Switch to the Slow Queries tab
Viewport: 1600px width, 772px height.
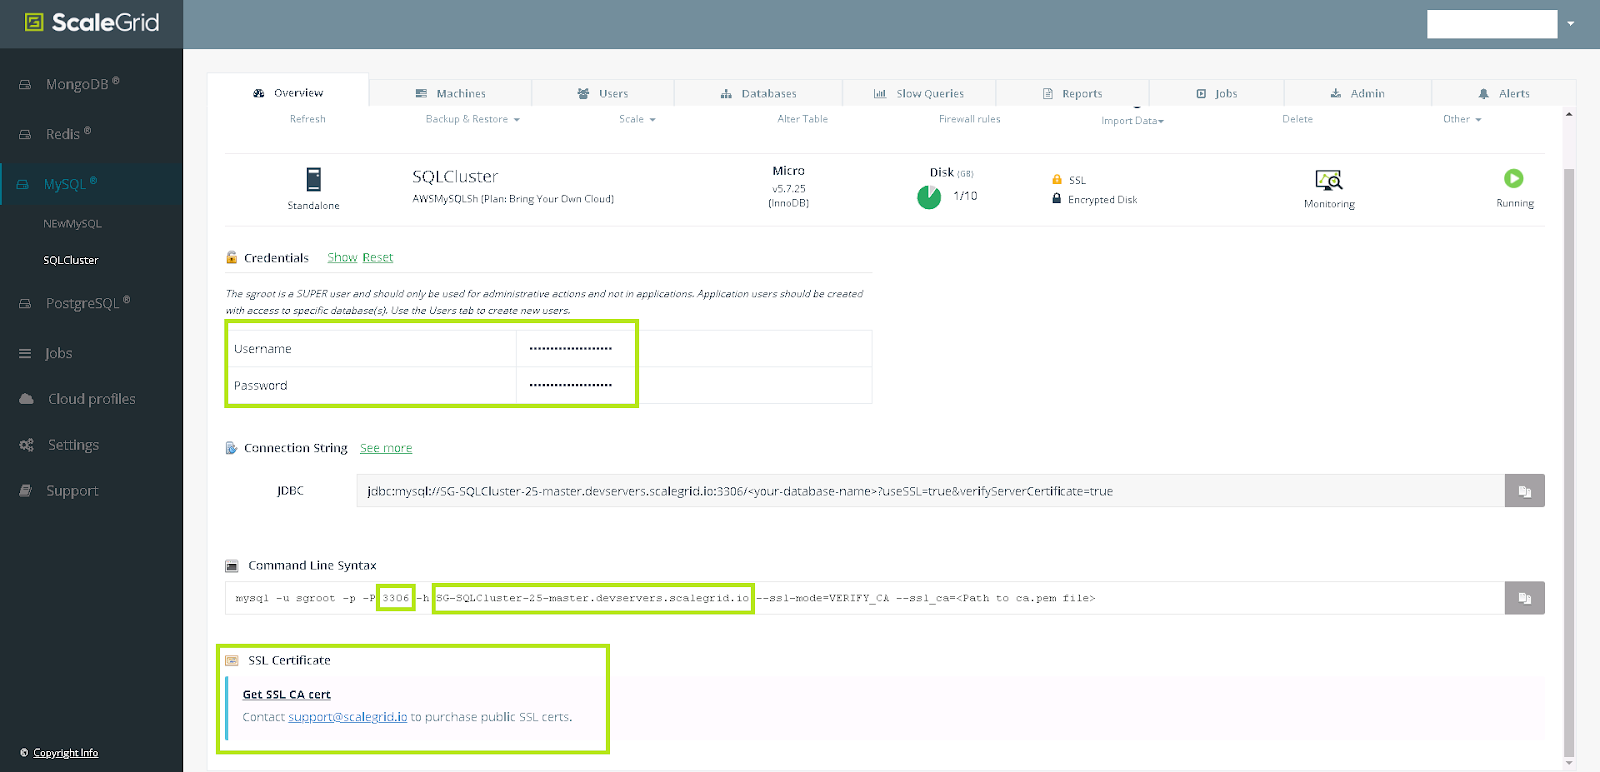tap(919, 93)
